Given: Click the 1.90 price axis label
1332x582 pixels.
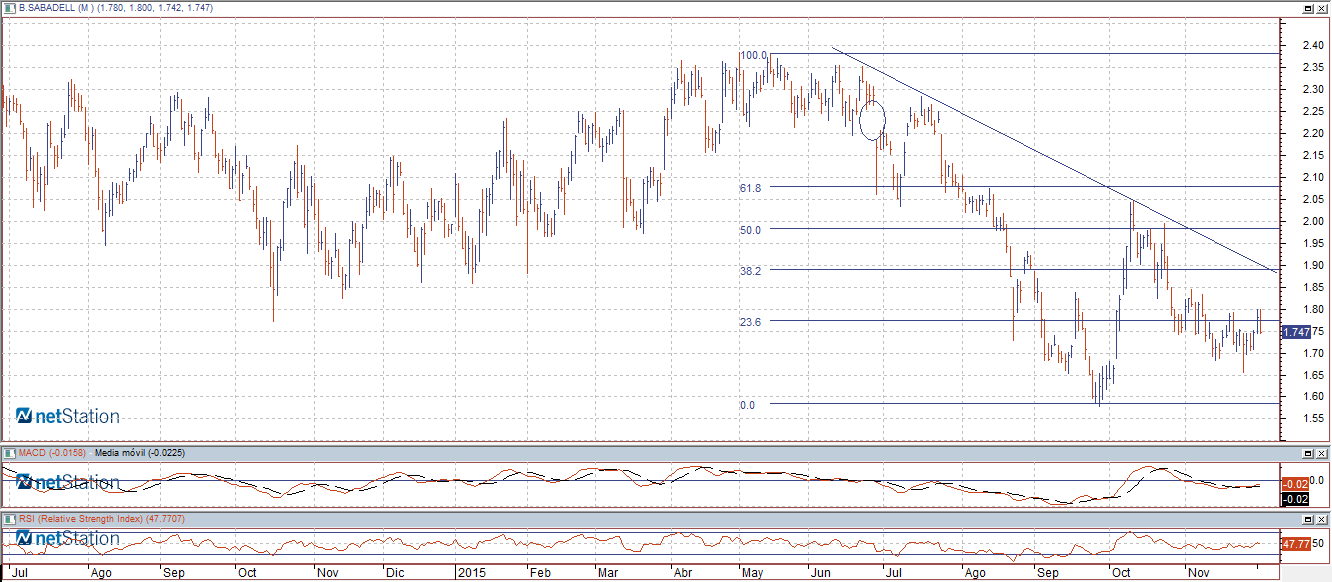Looking at the screenshot, I should (x=1313, y=265).
